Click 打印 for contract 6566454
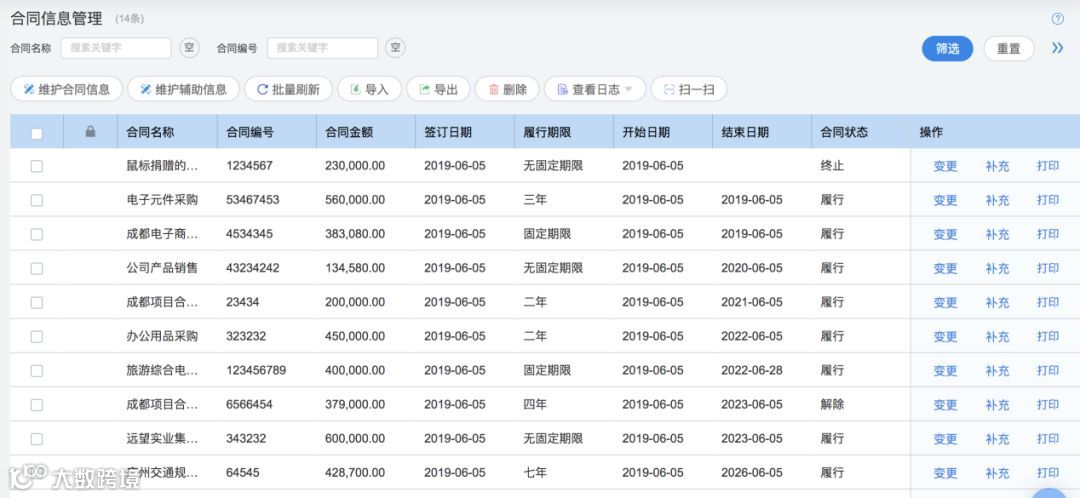This screenshot has width=1080, height=498. 1048,404
